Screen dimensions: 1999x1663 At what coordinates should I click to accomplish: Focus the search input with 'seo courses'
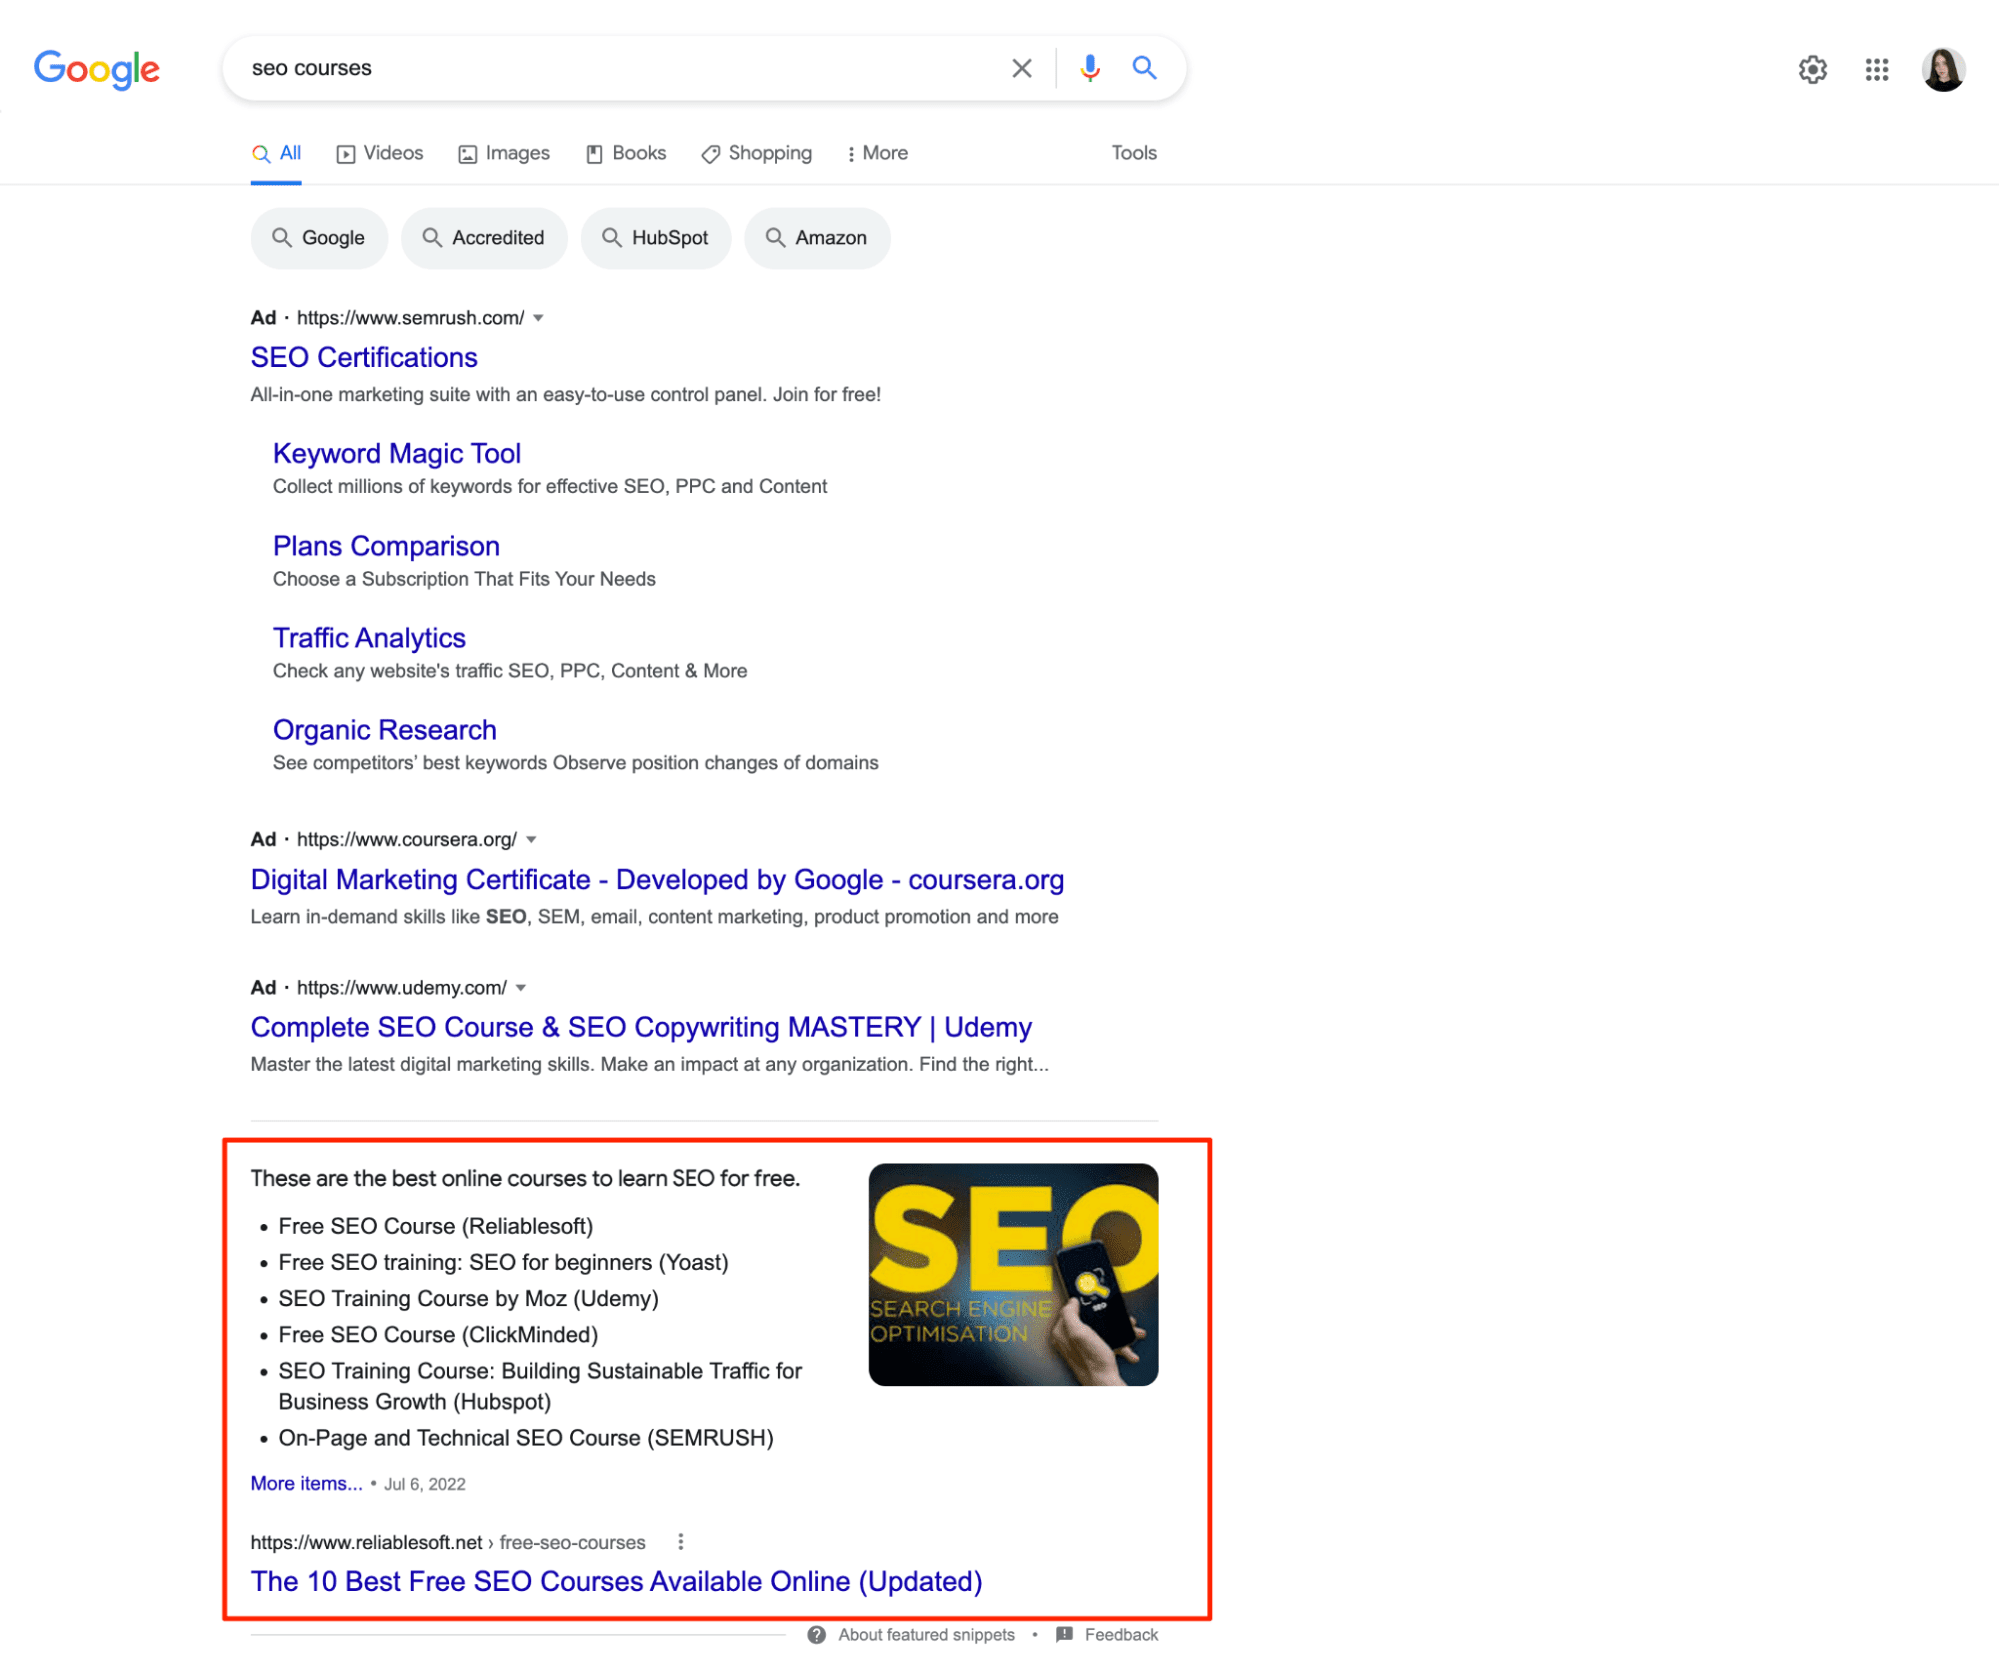620,68
